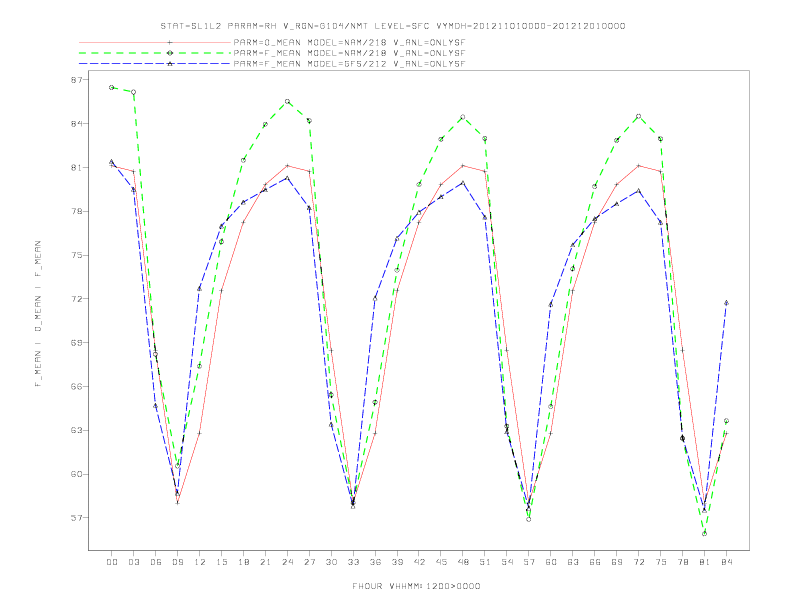
Task: Click x-axis tick label 81
Action: [x=705, y=562]
